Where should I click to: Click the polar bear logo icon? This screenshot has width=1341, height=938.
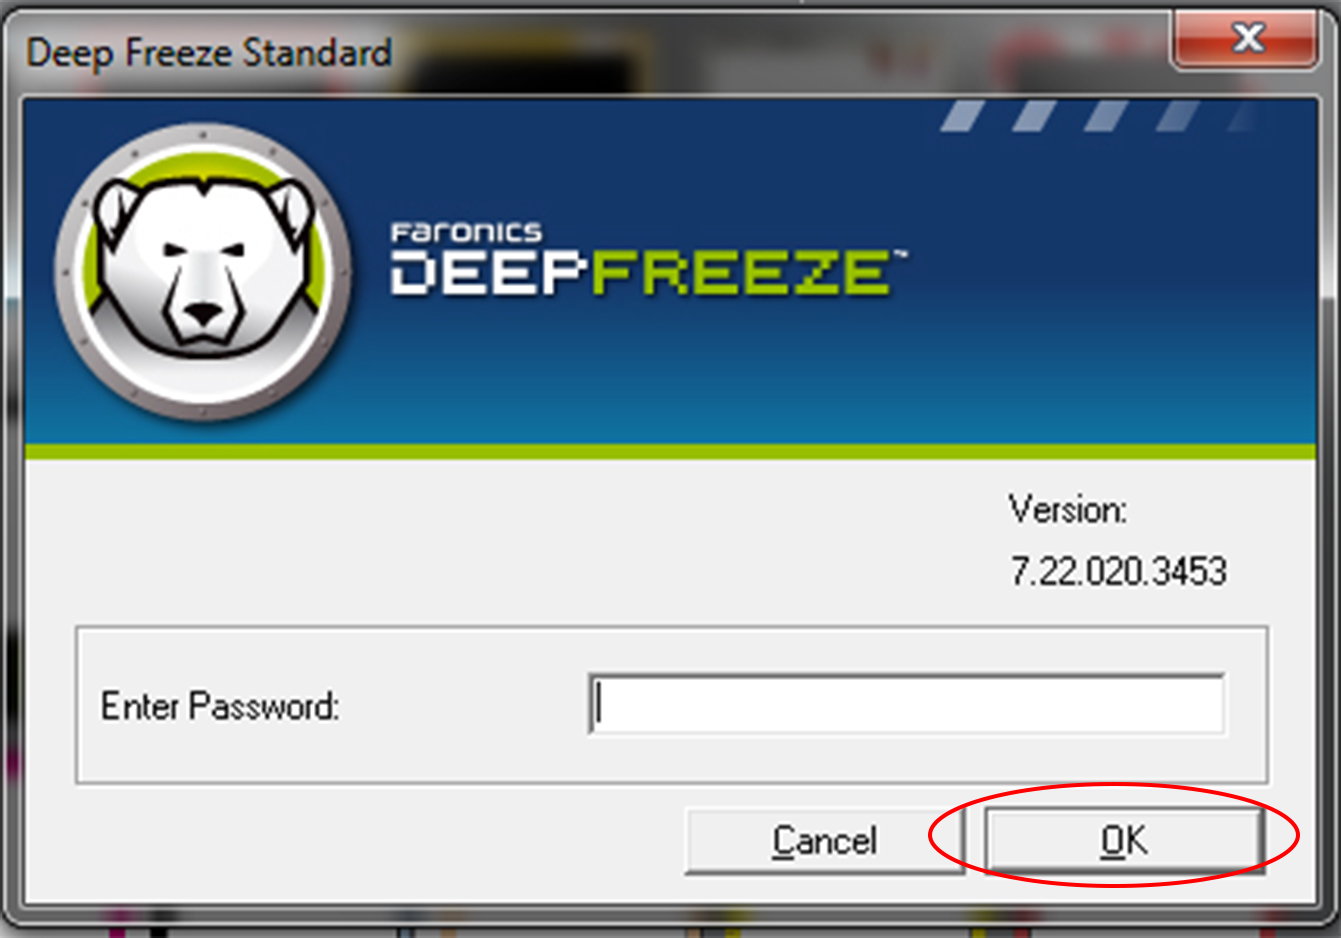point(204,271)
